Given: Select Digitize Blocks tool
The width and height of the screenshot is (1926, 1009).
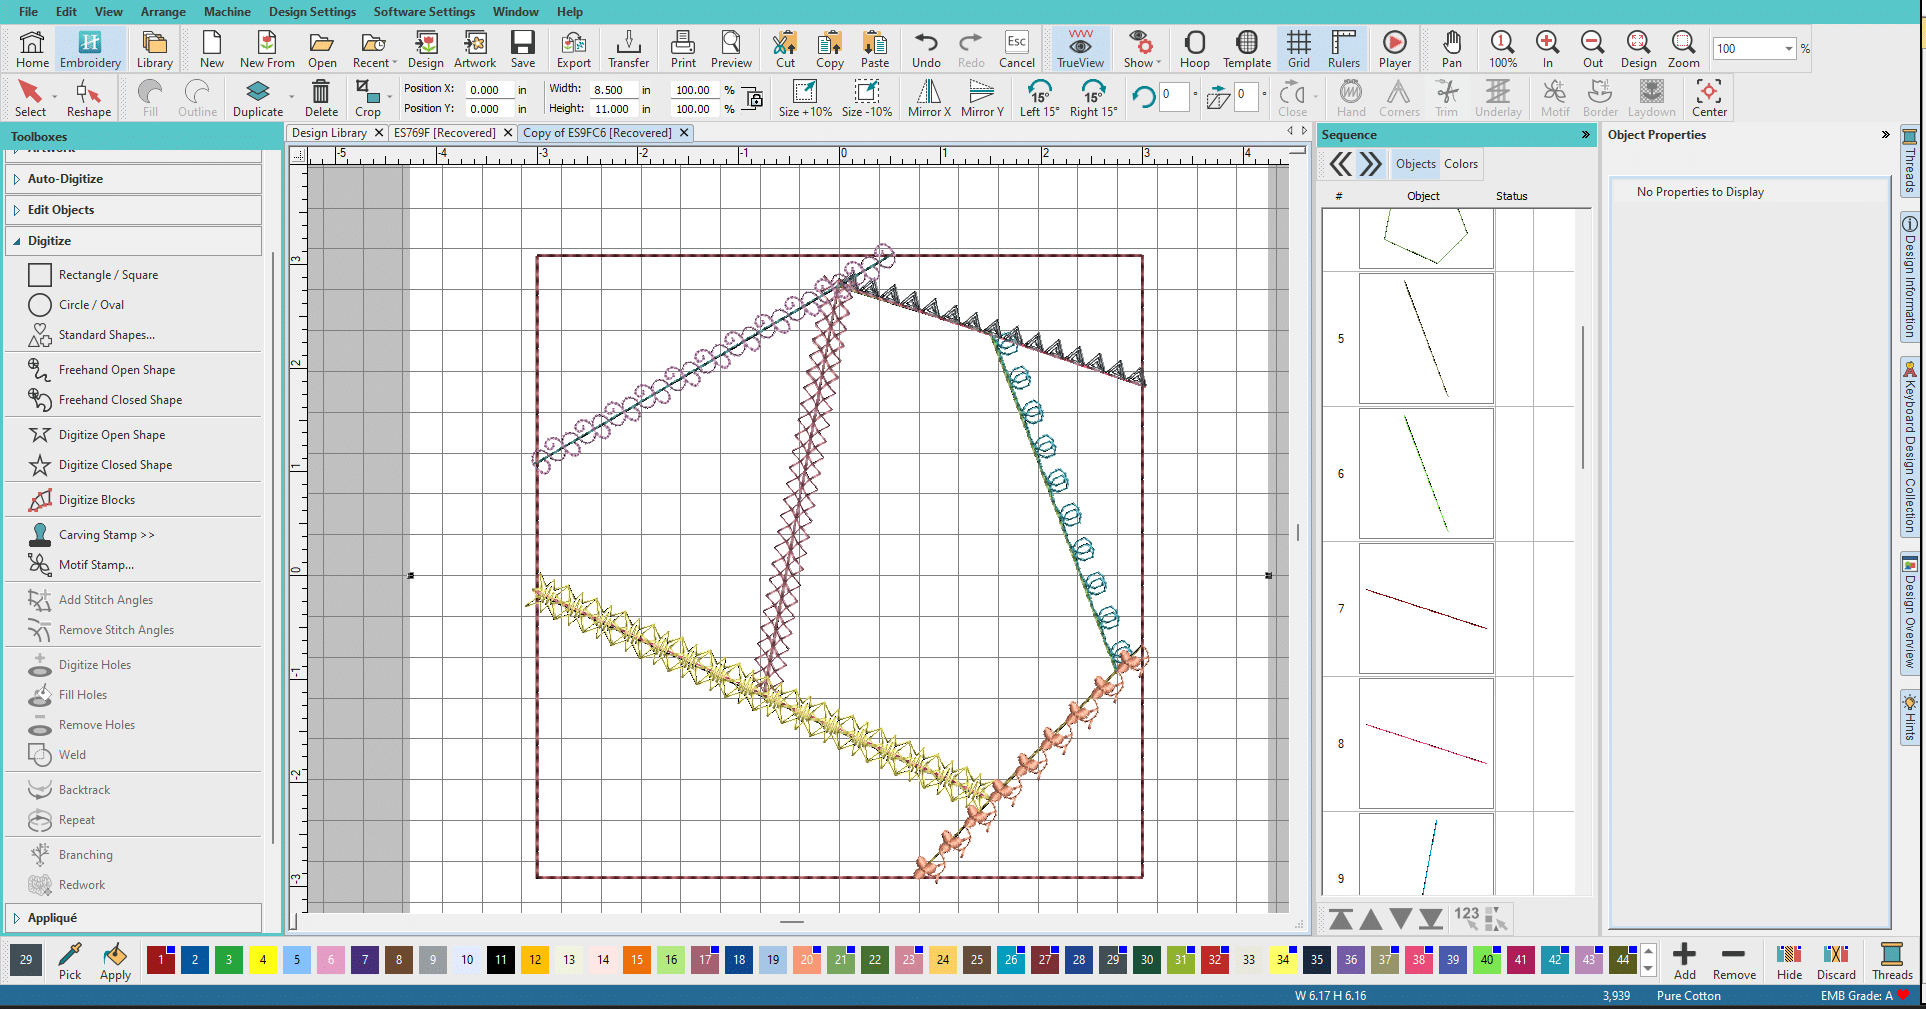Looking at the screenshot, I should [97, 500].
